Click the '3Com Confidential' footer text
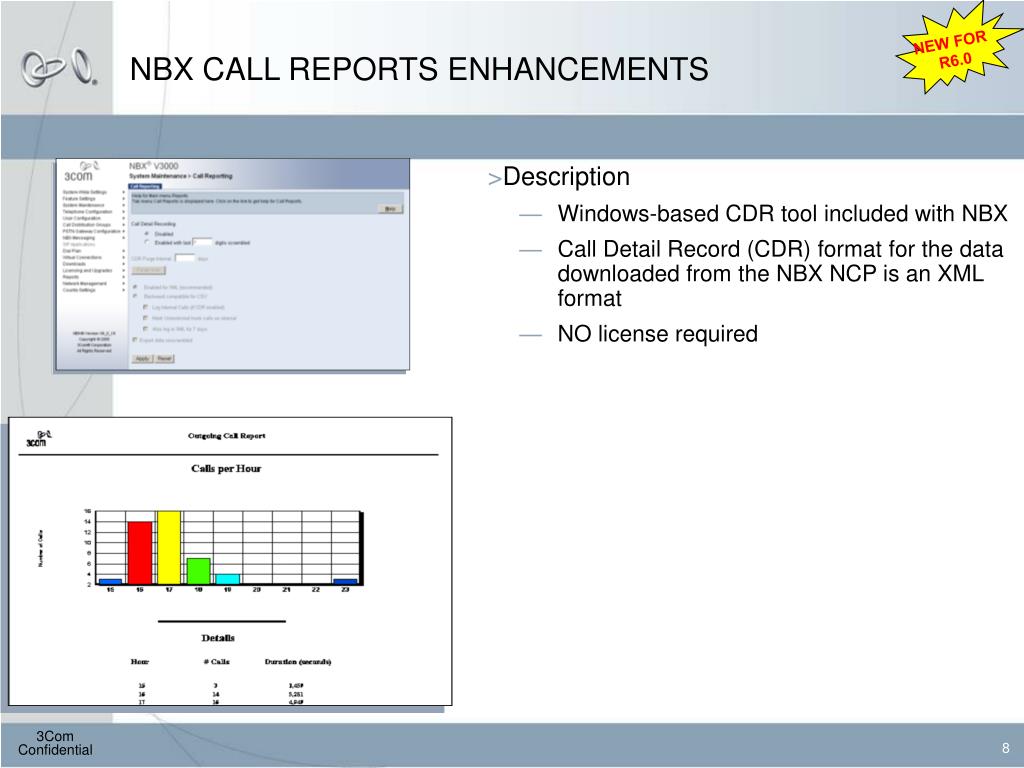This screenshot has height=768, width=1024. pos(55,743)
